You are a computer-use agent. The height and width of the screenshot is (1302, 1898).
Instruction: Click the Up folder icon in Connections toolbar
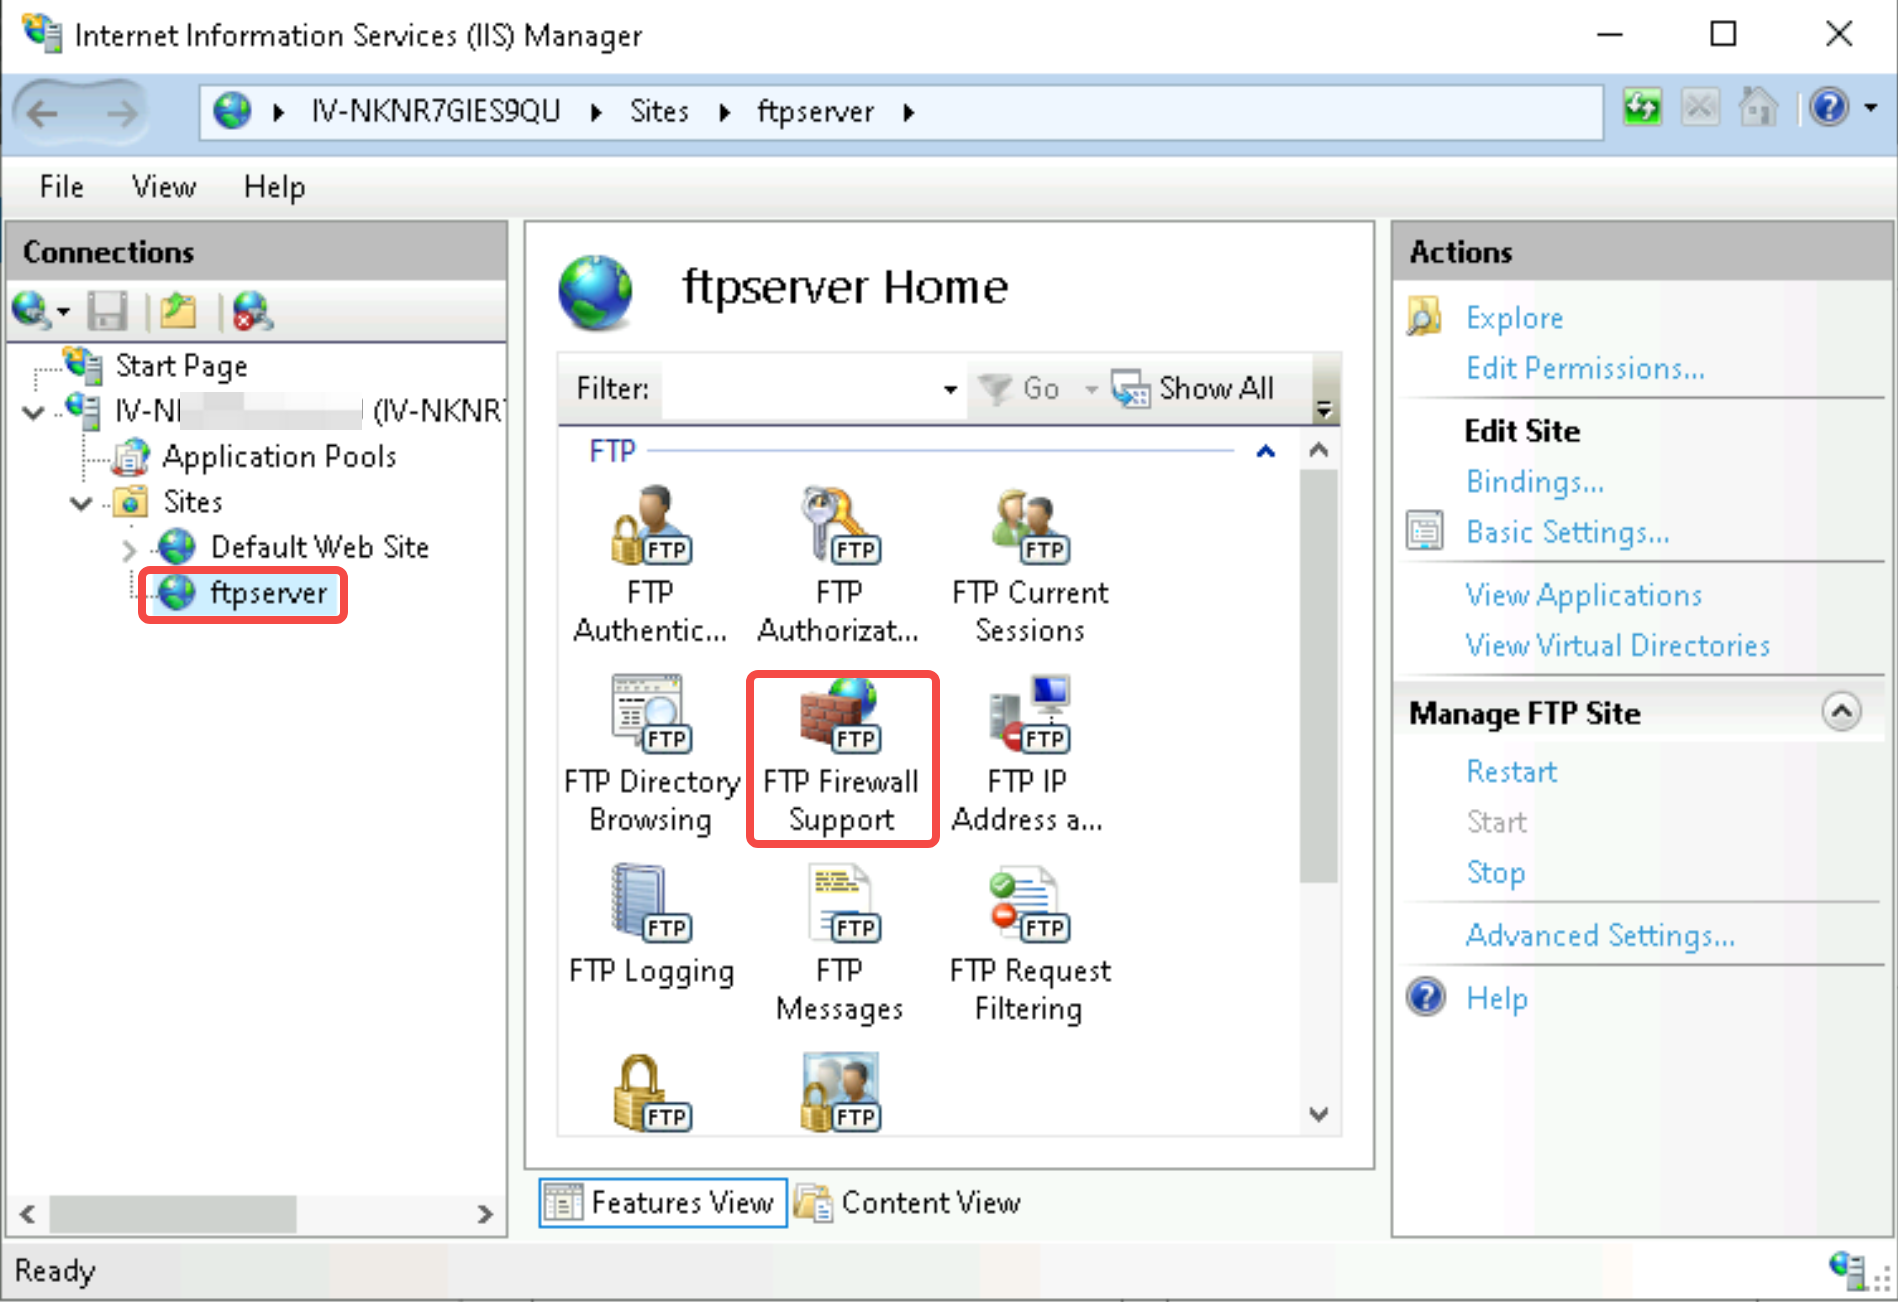coord(178,311)
